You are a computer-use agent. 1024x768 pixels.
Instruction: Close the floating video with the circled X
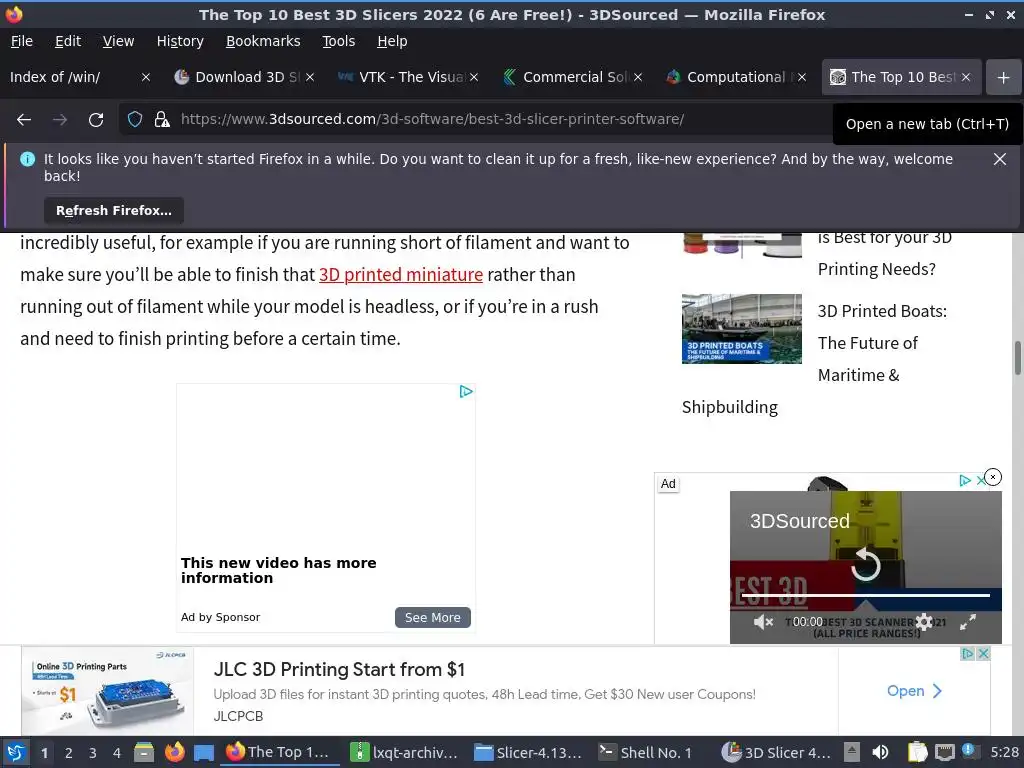(x=993, y=477)
